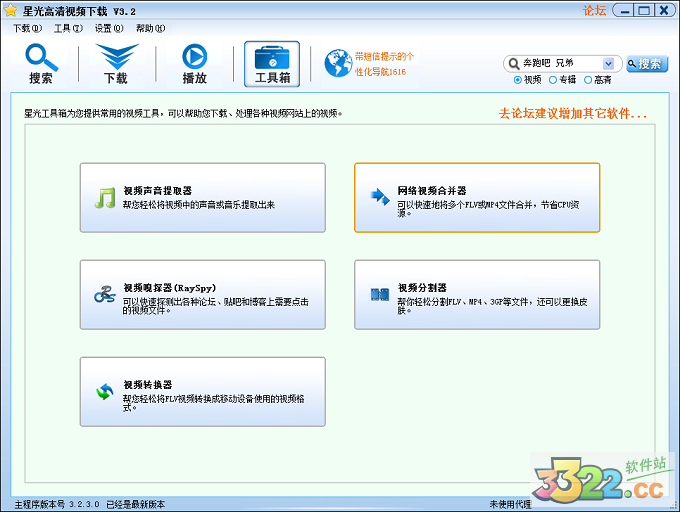Open the 工具(T) menu
This screenshot has height=512, width=680.
click(68, 28)
